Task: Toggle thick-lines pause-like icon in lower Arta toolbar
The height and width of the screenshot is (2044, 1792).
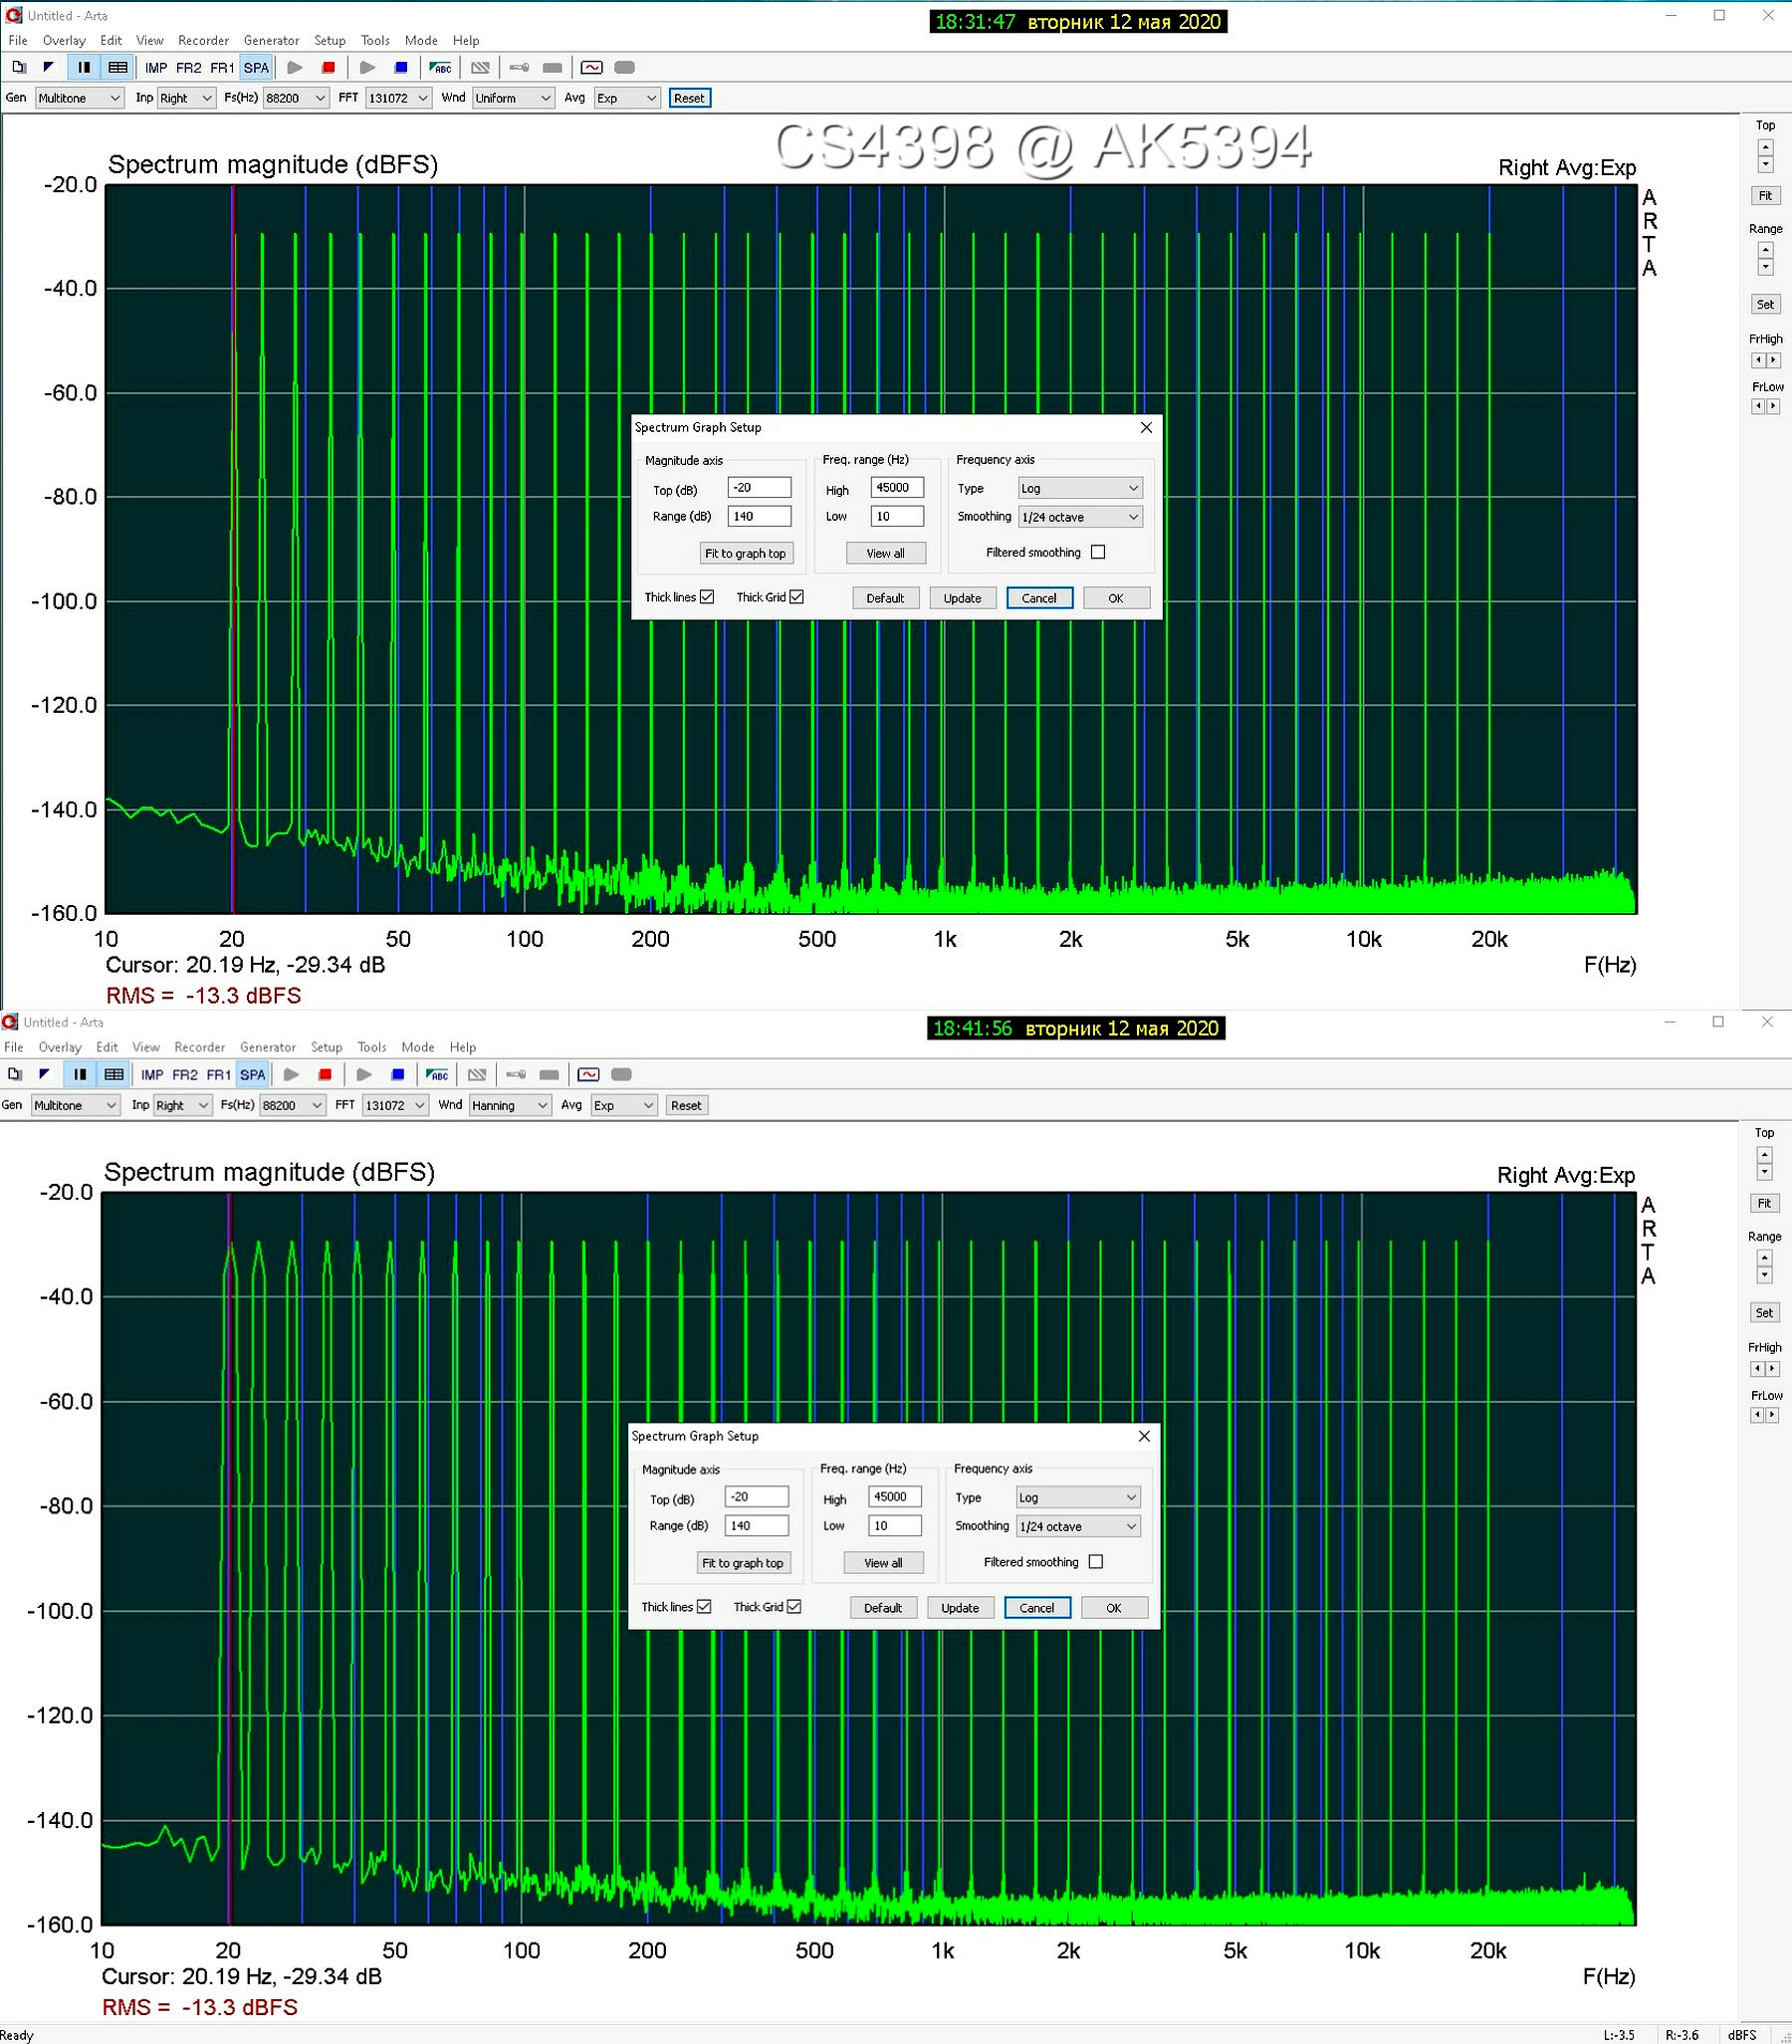Action: [x=80, y=1074]
